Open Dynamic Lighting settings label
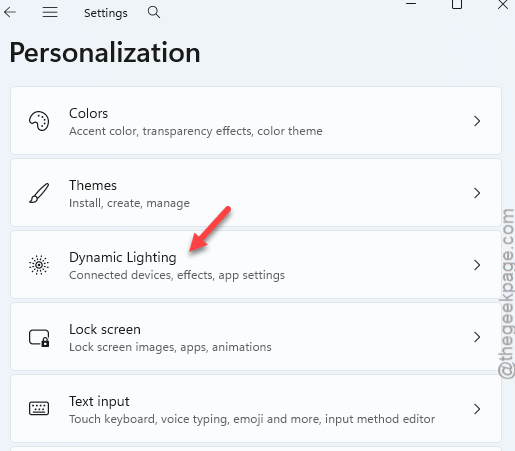 pyautogui.click(x=123, y=258)
